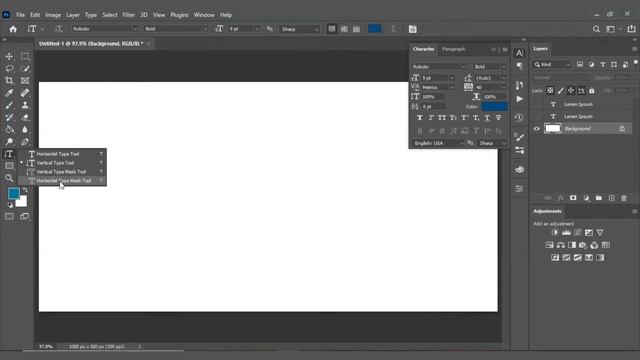Open the Filter menu
Viewport: 640px width, 360px height.
(129, 15)
